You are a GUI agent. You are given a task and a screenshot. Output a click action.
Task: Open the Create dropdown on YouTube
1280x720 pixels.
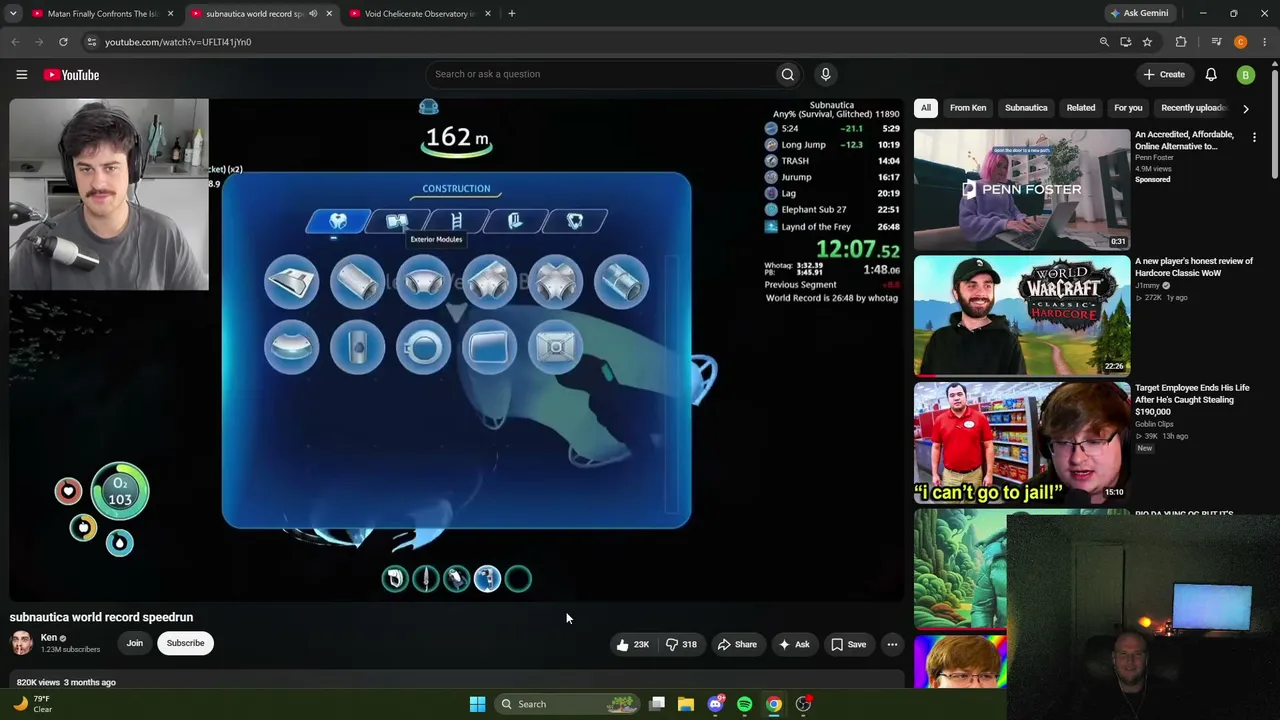click(1164, 75)
